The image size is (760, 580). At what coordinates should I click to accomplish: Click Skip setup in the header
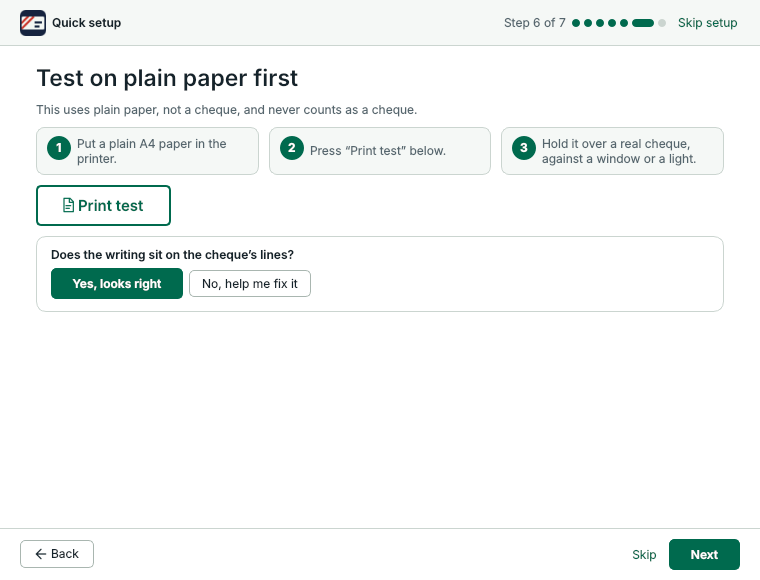pyautogui.click(x=708, y=23)
